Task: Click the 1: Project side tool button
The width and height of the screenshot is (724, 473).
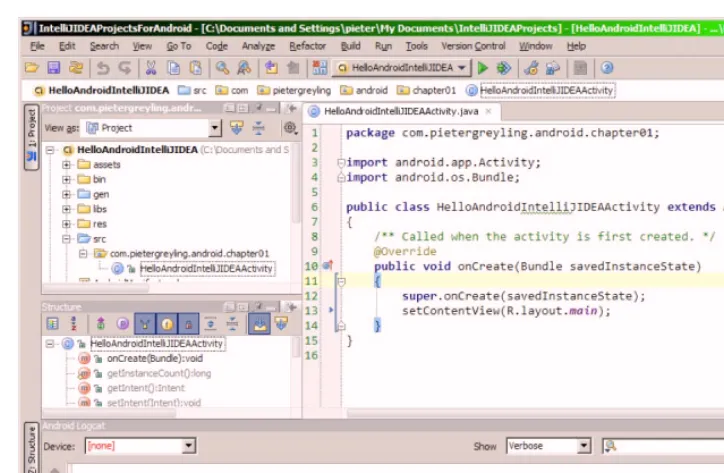Action: coord(31,137)
